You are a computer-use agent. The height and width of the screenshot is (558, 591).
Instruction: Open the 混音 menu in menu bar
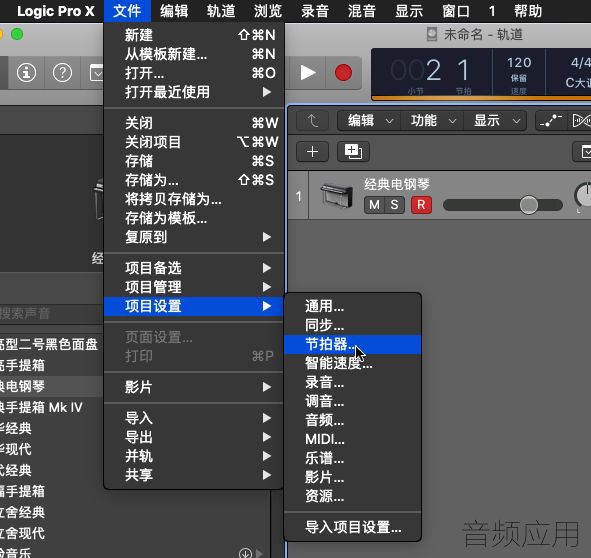[x=362, y=11]
